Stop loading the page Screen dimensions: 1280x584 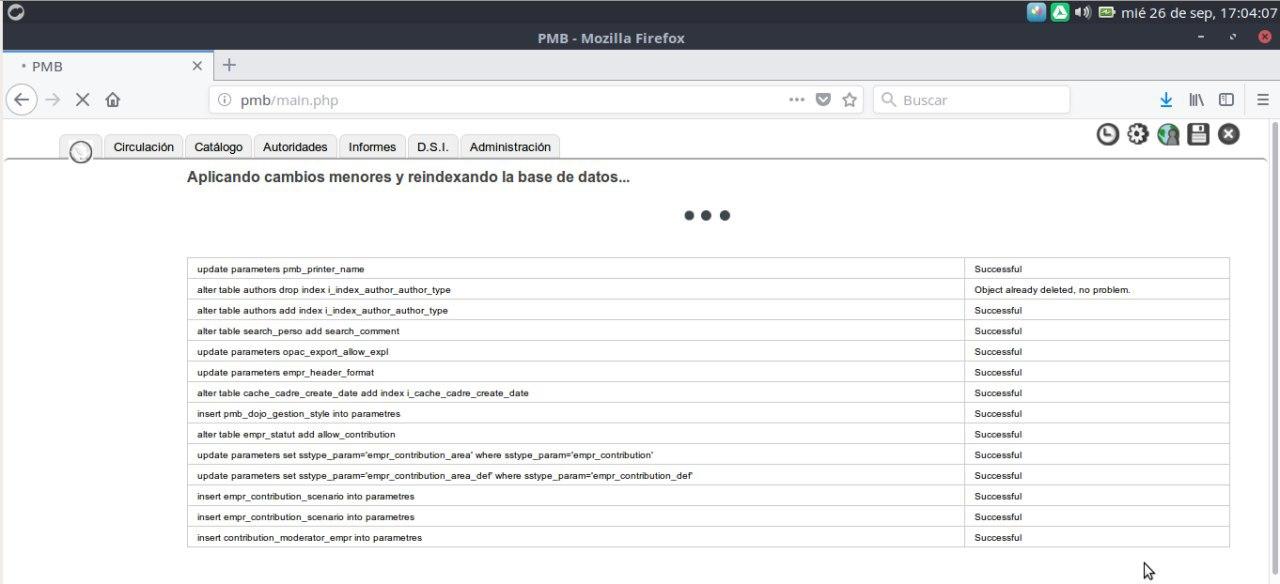(x=83, y=100)
